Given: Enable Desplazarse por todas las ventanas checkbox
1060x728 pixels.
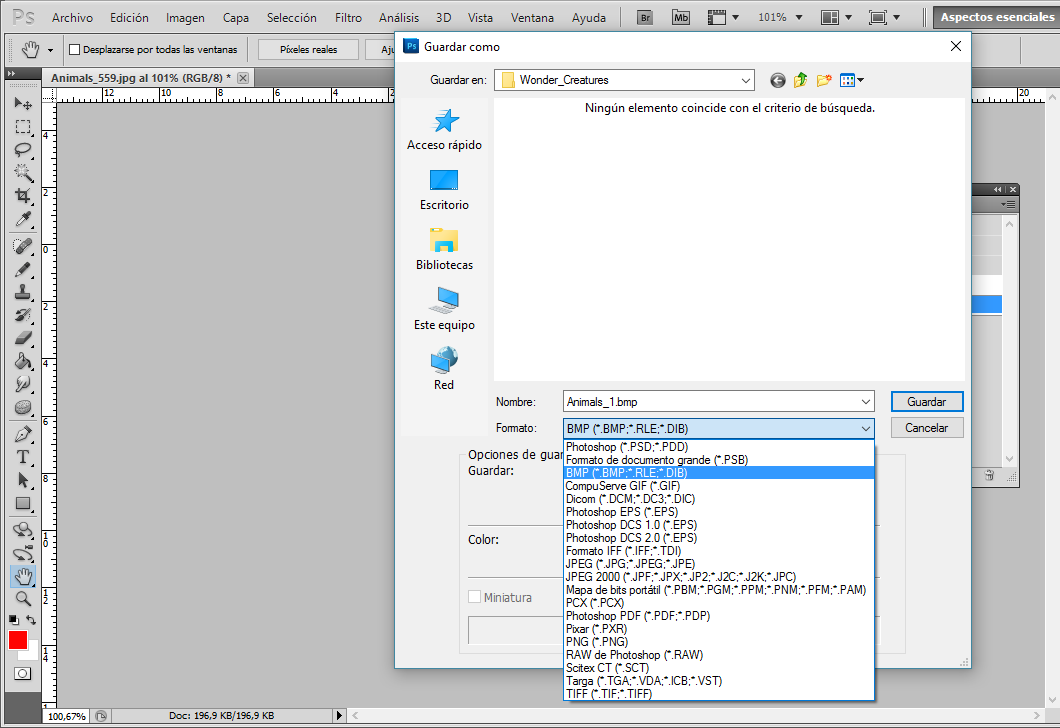Looking at the screenshot, I should [75, 49].
